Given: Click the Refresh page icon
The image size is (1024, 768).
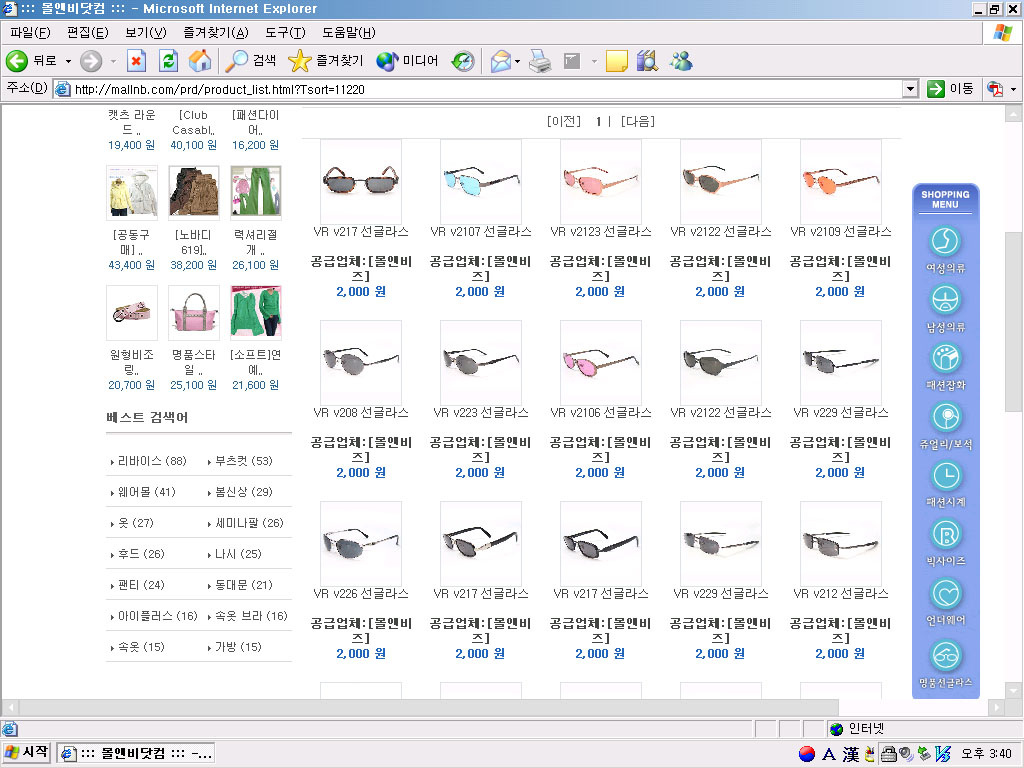Looking at the screenshot, I should 168,61.
